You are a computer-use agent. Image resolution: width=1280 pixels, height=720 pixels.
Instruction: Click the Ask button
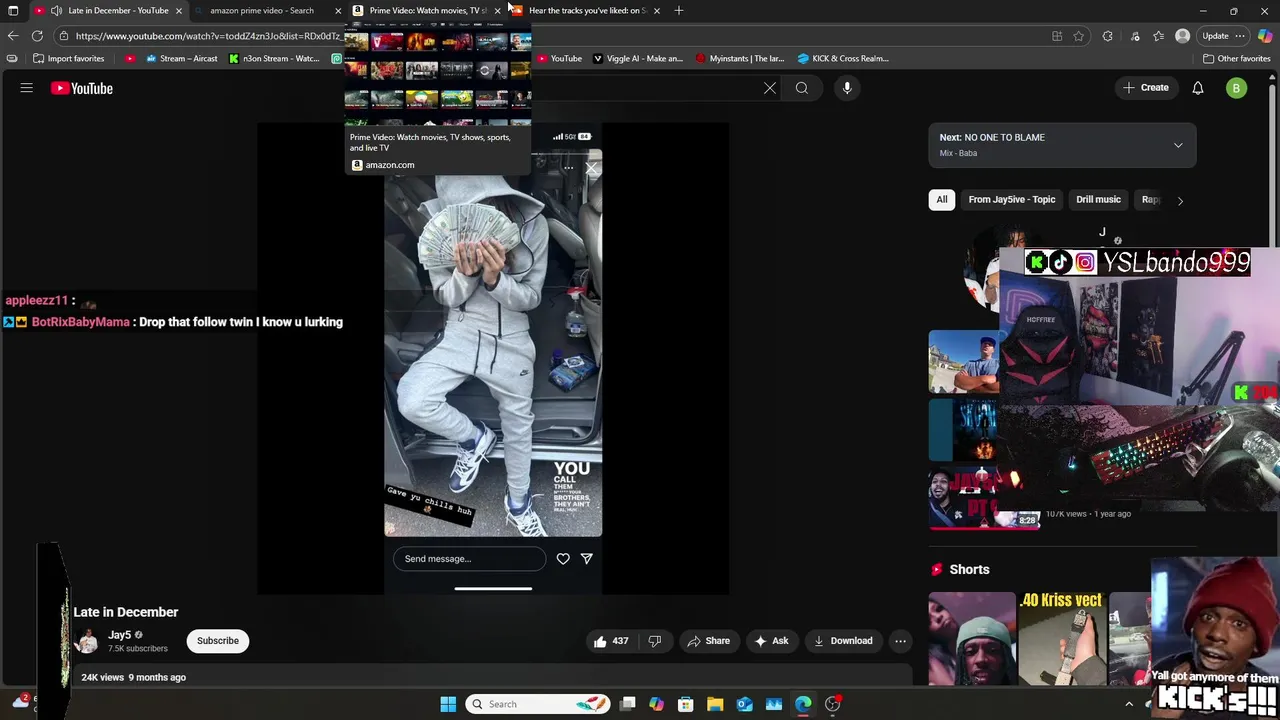click(x=771, y=641)
